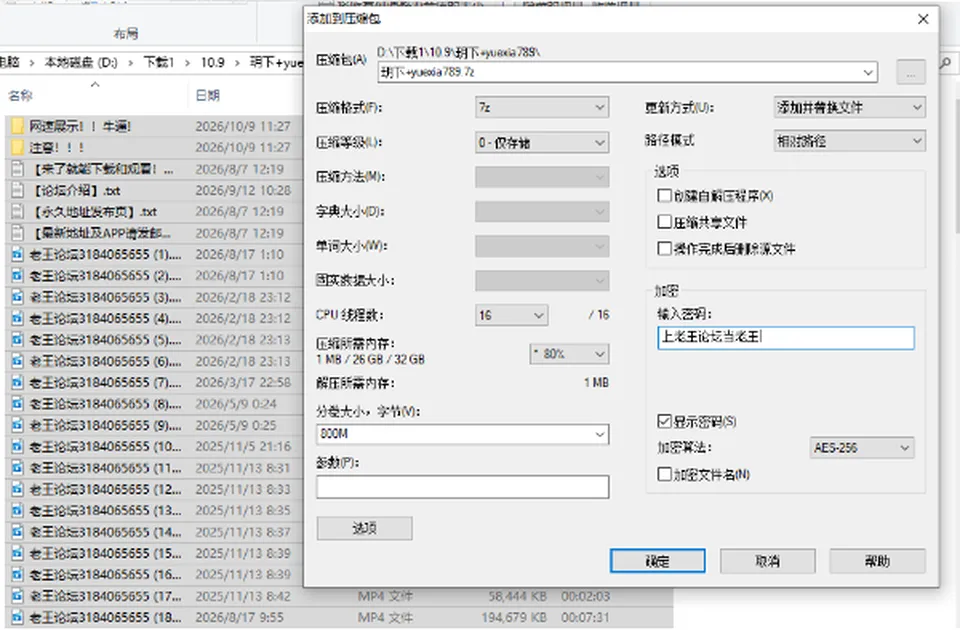Select video icon of 老王论坛3184065655 (1)
Viewport: 960px width, 630px height.
pos(18,254)
